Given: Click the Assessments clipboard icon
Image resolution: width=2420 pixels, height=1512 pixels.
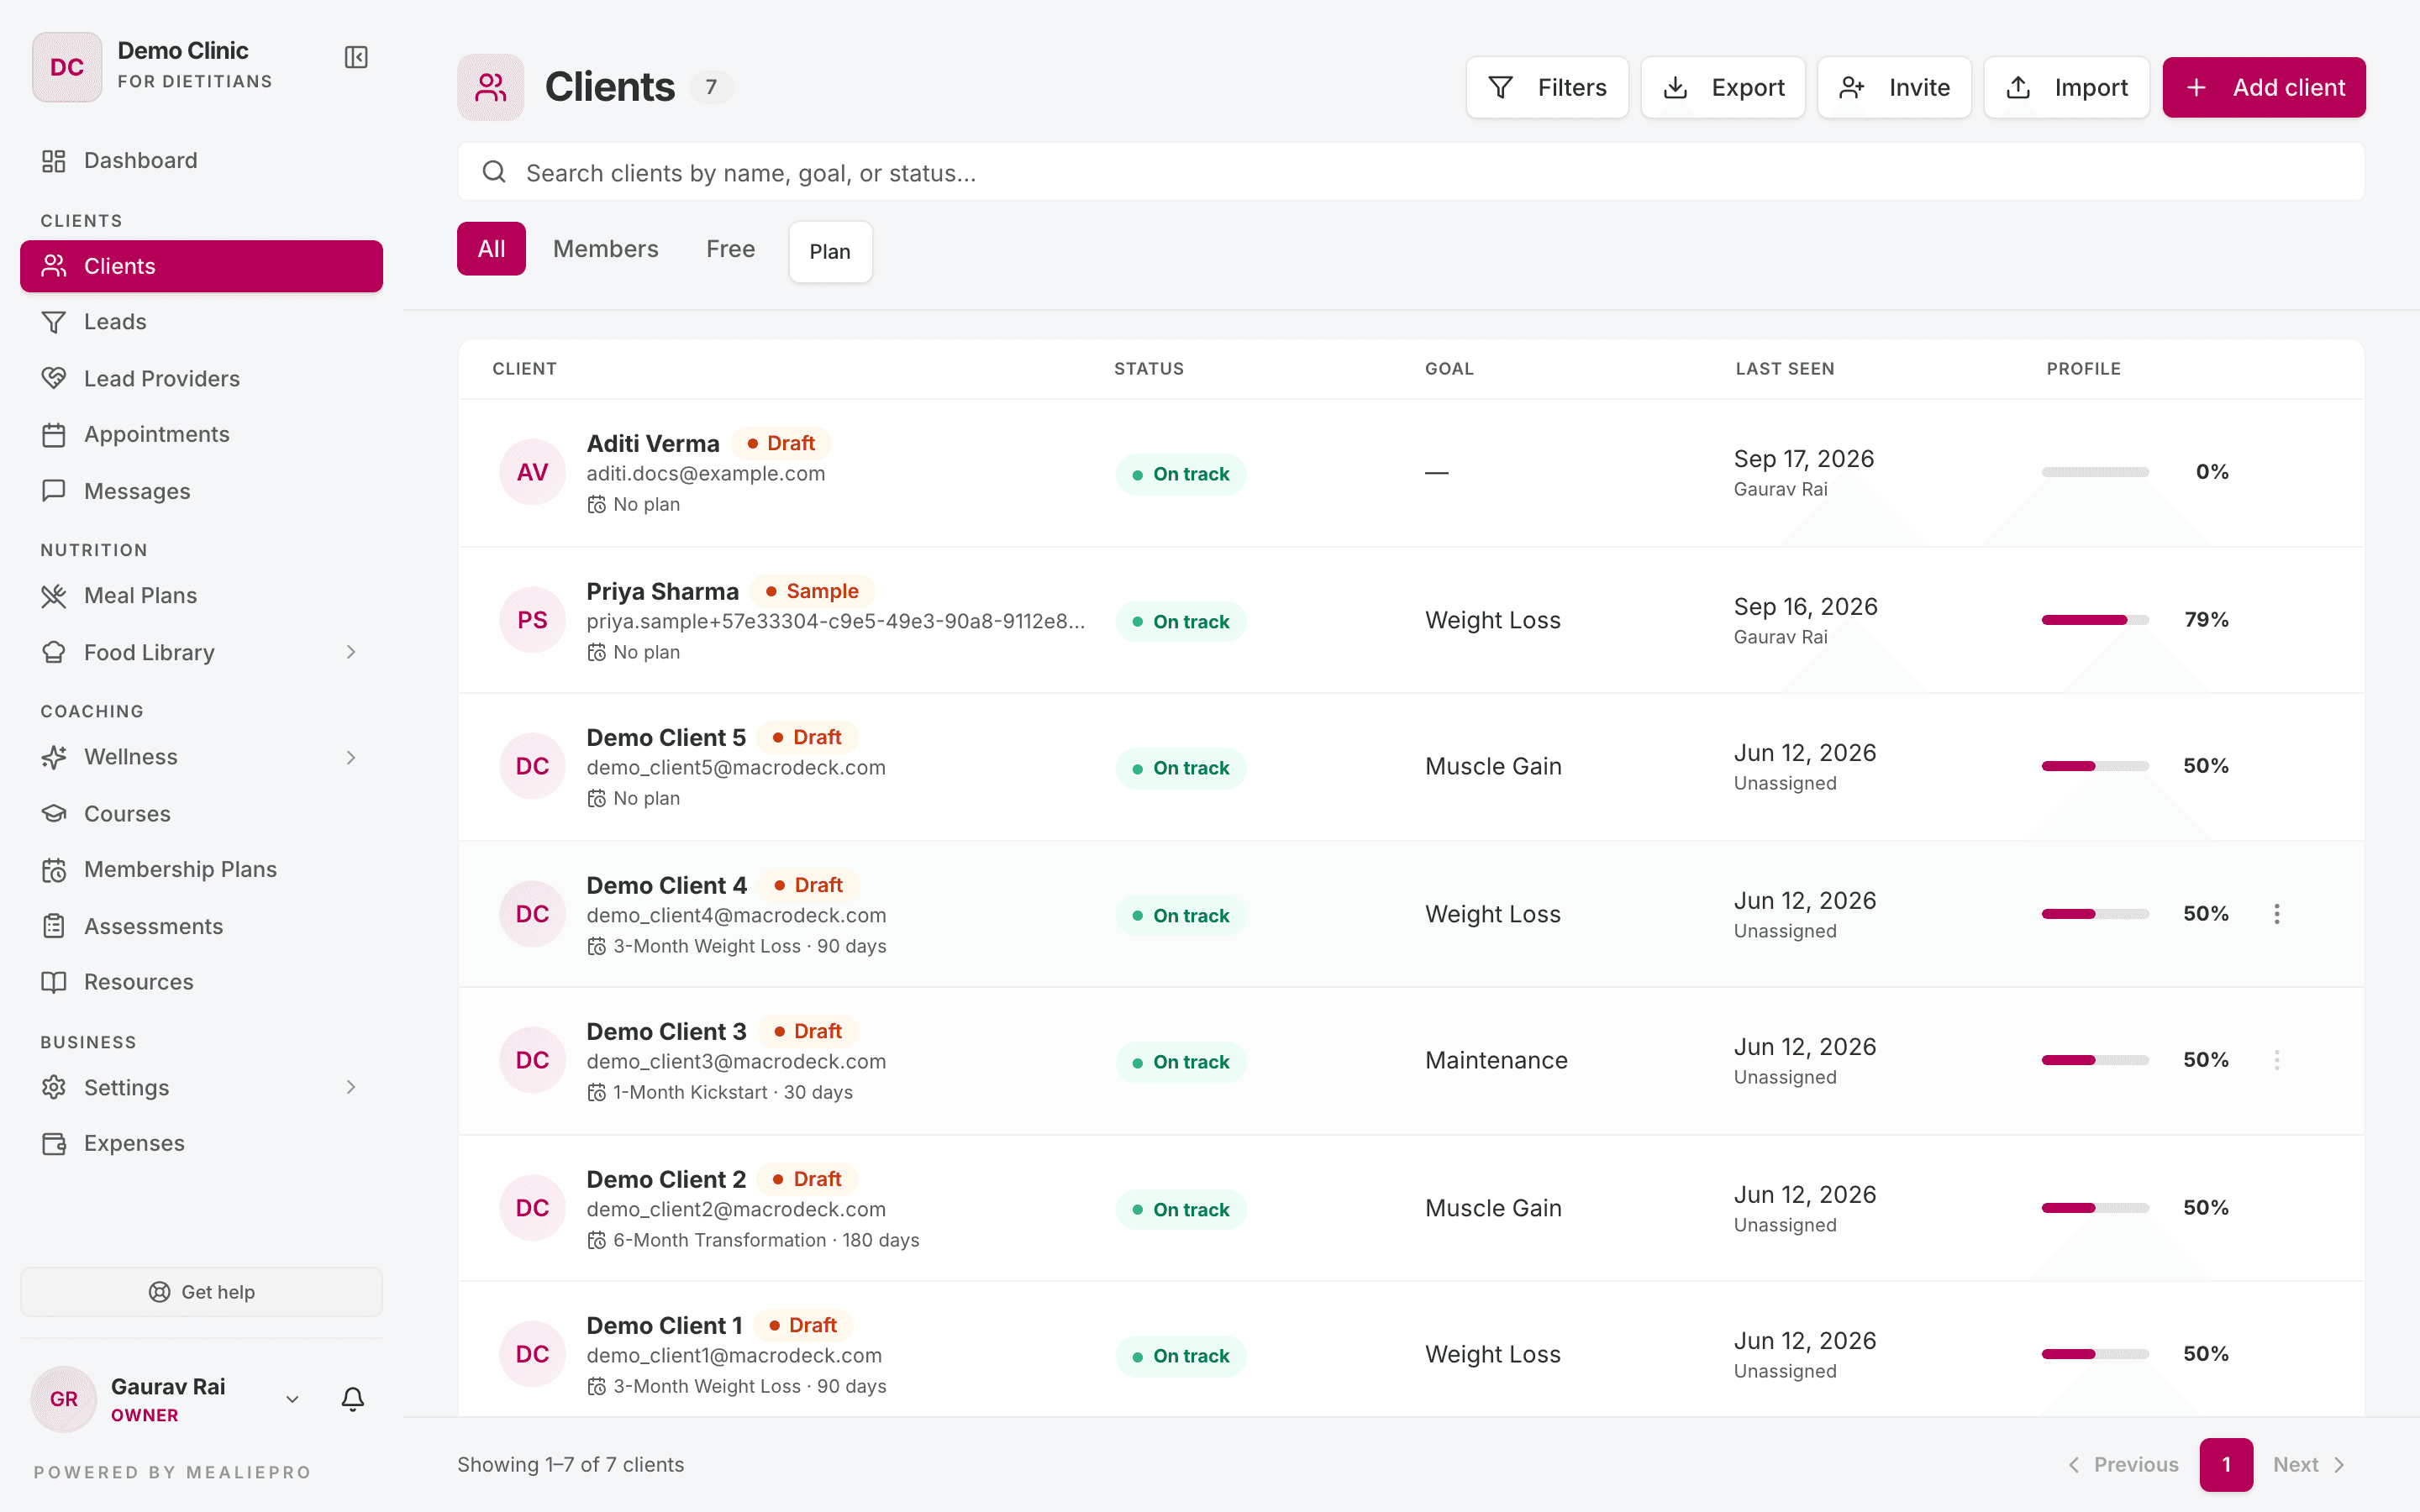Looking at the screenshot, I should coord(54,926).
